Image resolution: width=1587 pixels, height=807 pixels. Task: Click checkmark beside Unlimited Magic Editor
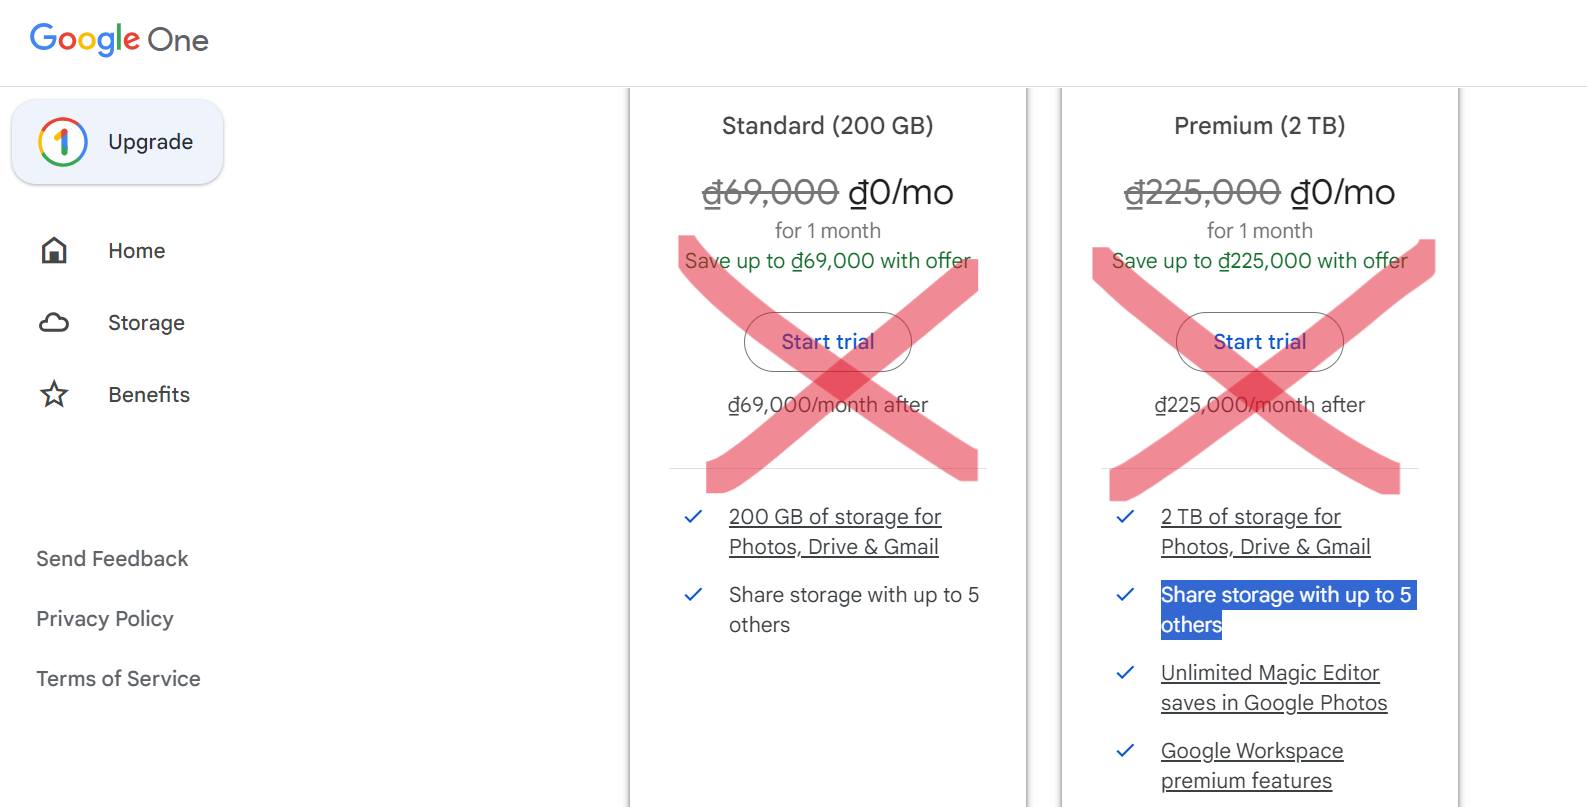point(1125,673)
